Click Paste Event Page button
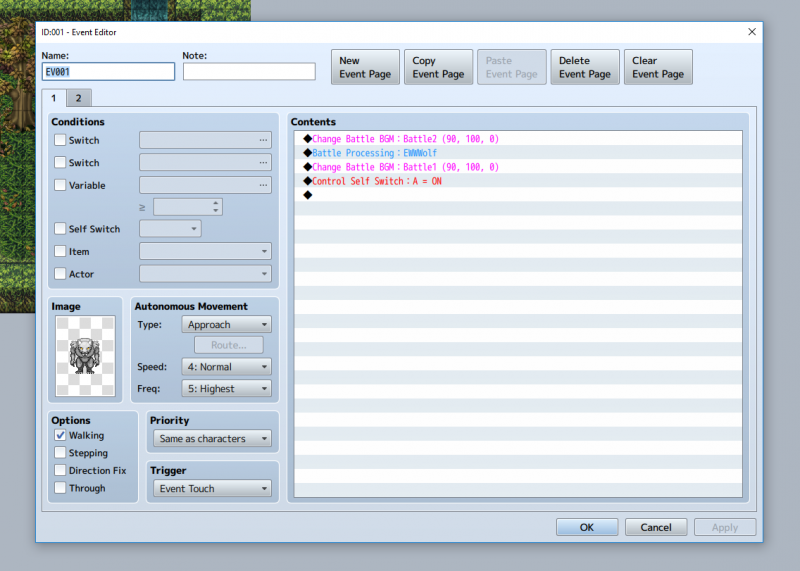Screen dimensions: 800x571 512,67
